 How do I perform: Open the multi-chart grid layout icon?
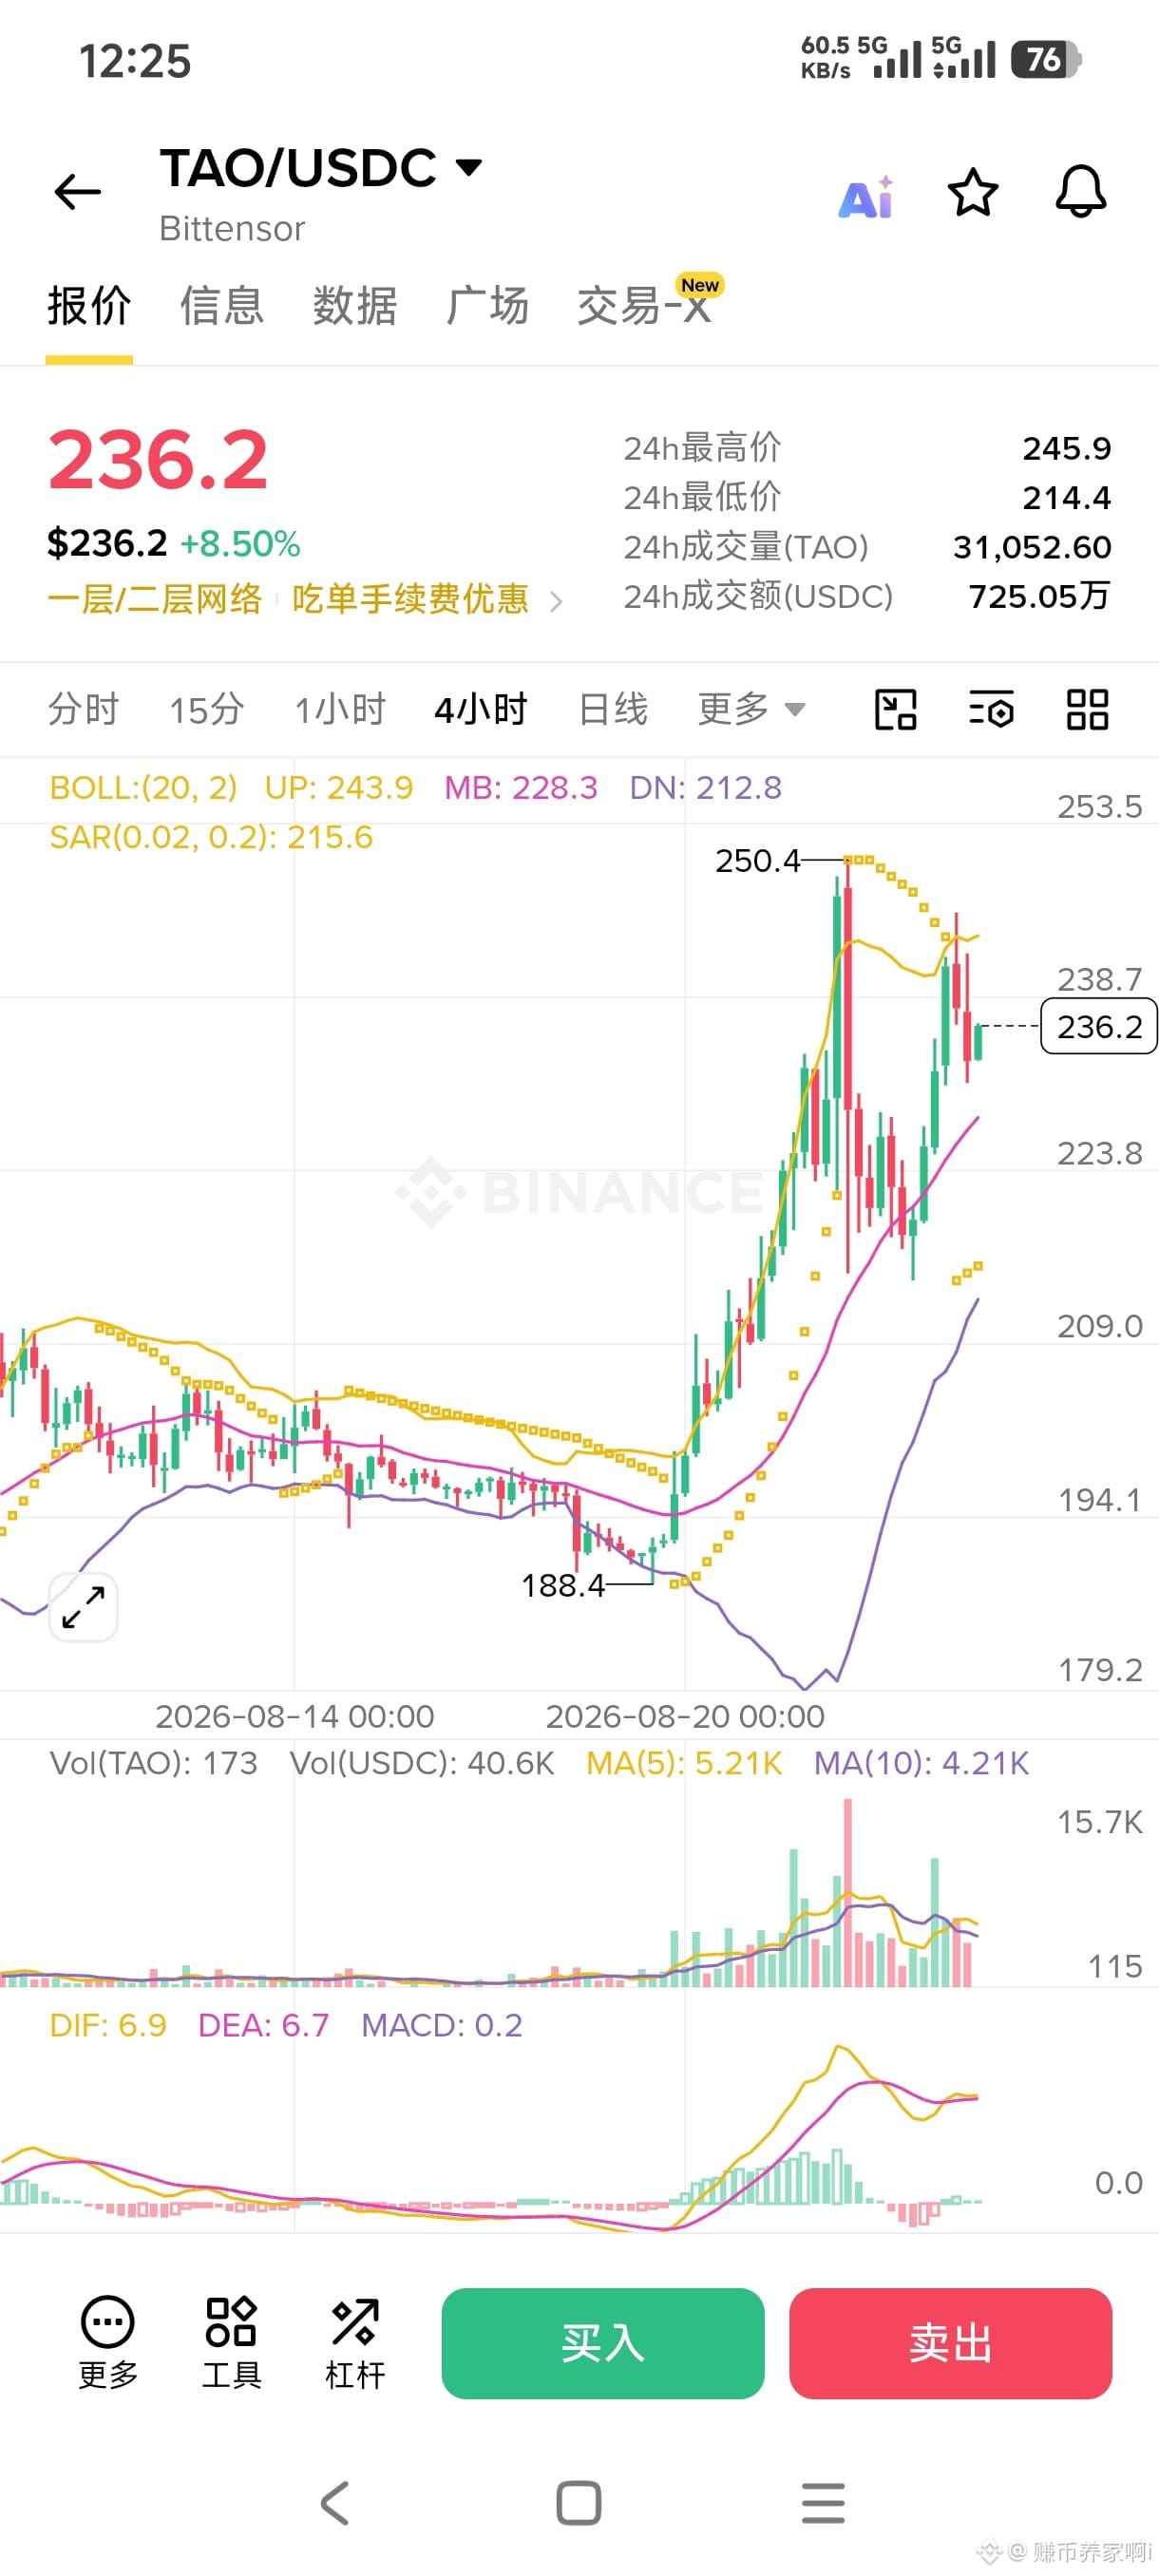pos(1087,710)
